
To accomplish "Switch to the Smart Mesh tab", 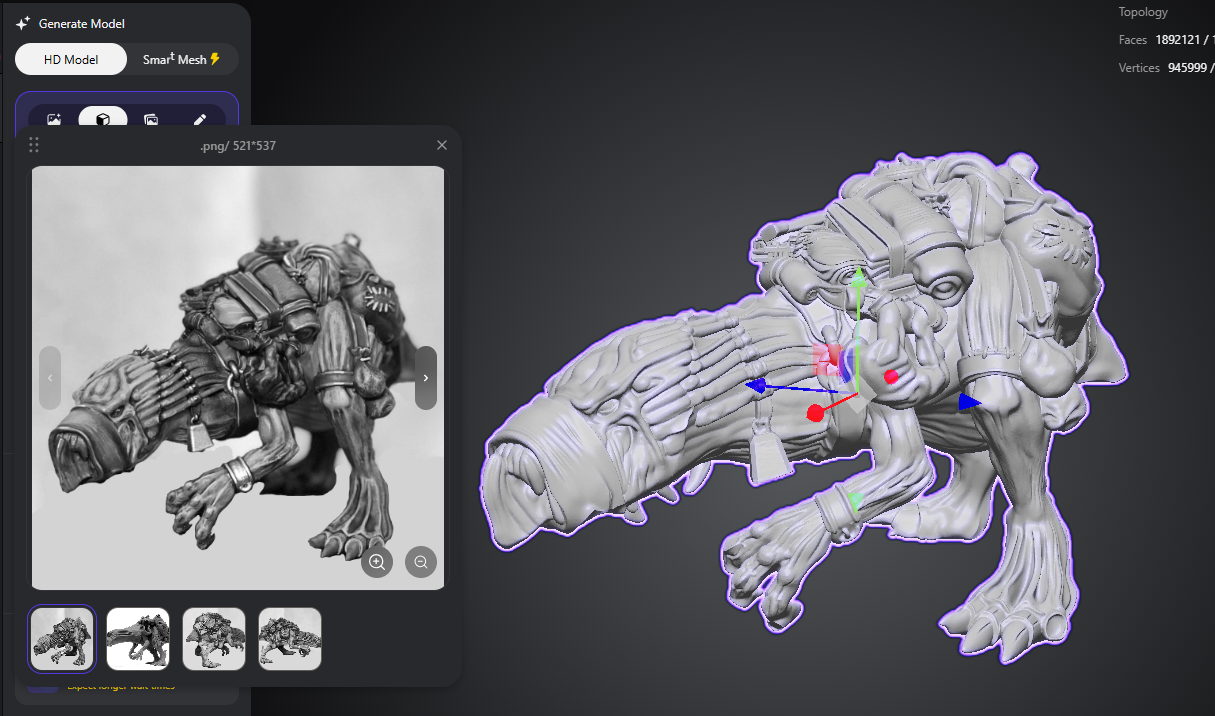I will point(181,59).
